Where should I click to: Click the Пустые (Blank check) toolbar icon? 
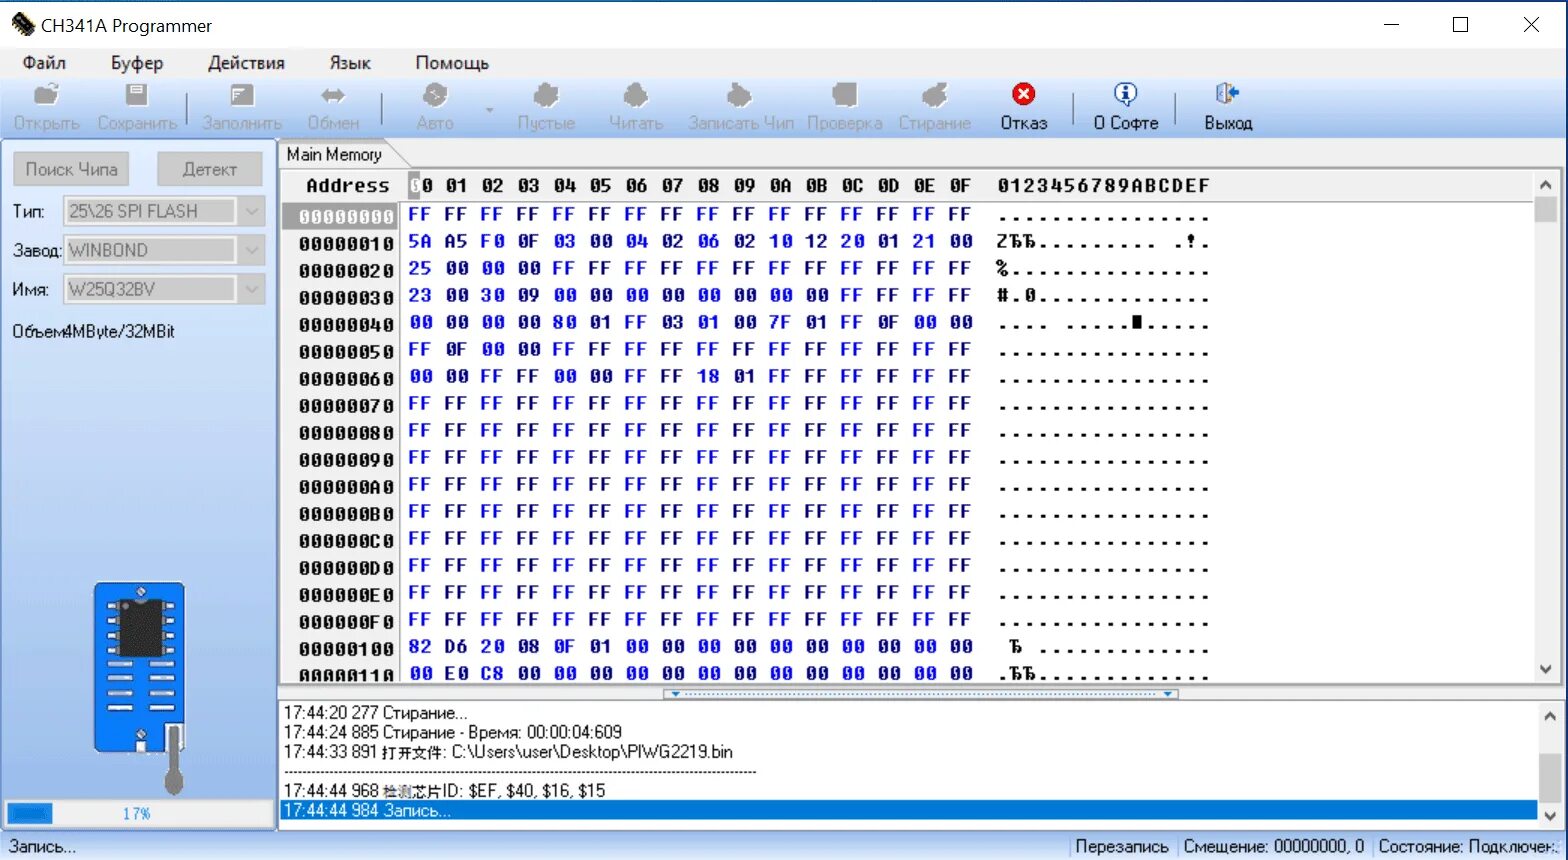pyautogui.click(x=546, y=96)
